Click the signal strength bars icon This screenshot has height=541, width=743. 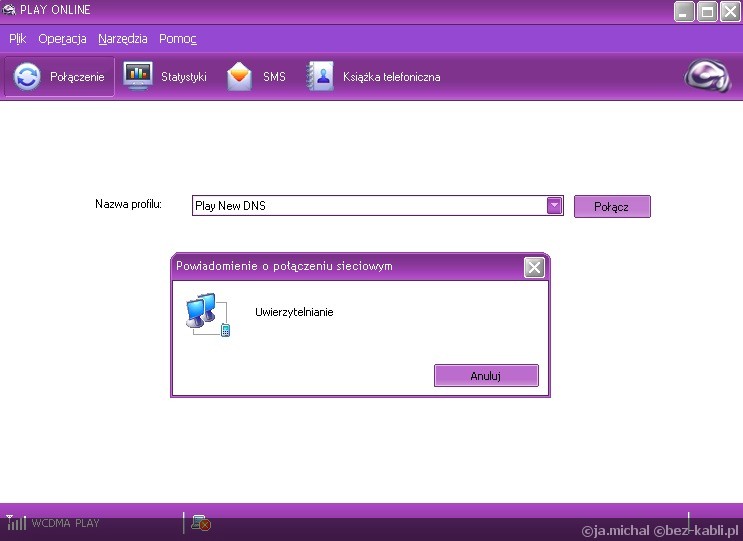click(x=16, y=522)
